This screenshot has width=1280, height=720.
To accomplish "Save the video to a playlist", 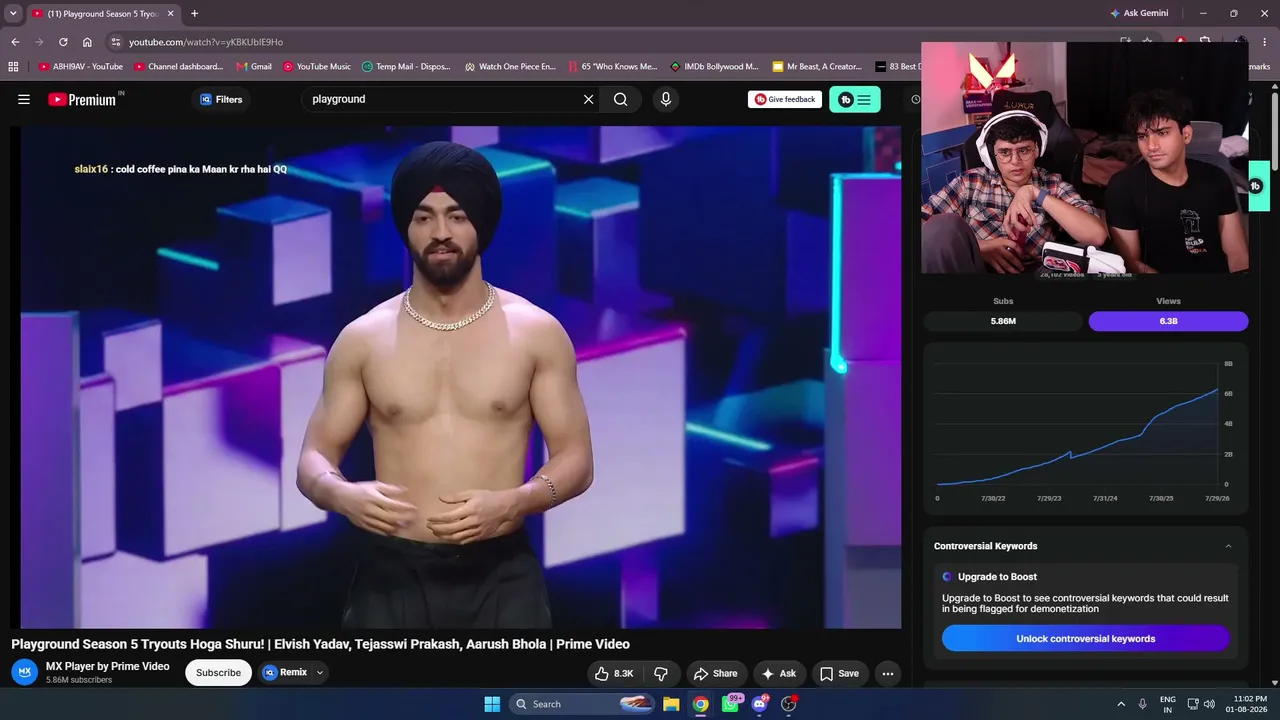I will point(840,673).
